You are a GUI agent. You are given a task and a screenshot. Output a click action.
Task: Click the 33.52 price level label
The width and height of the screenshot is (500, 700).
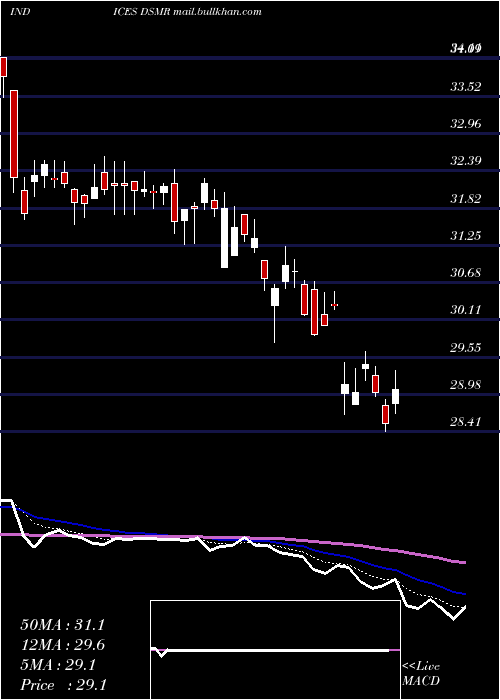tap(466, 86)
